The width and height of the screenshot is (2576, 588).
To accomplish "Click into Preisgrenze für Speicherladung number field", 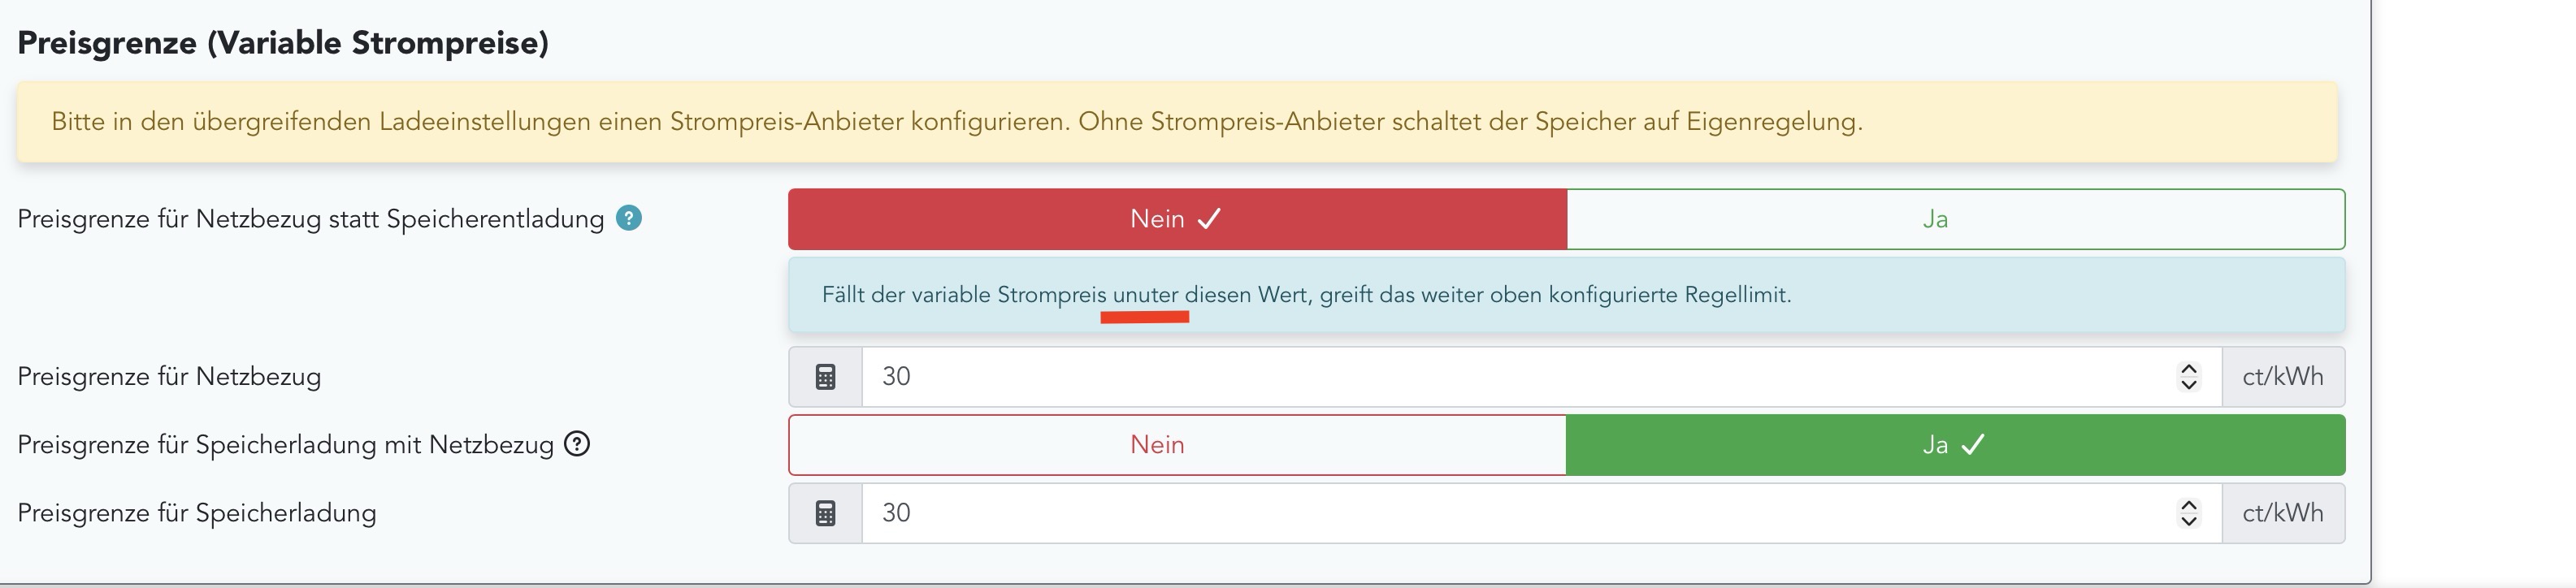I will [x=1500, y=513].
